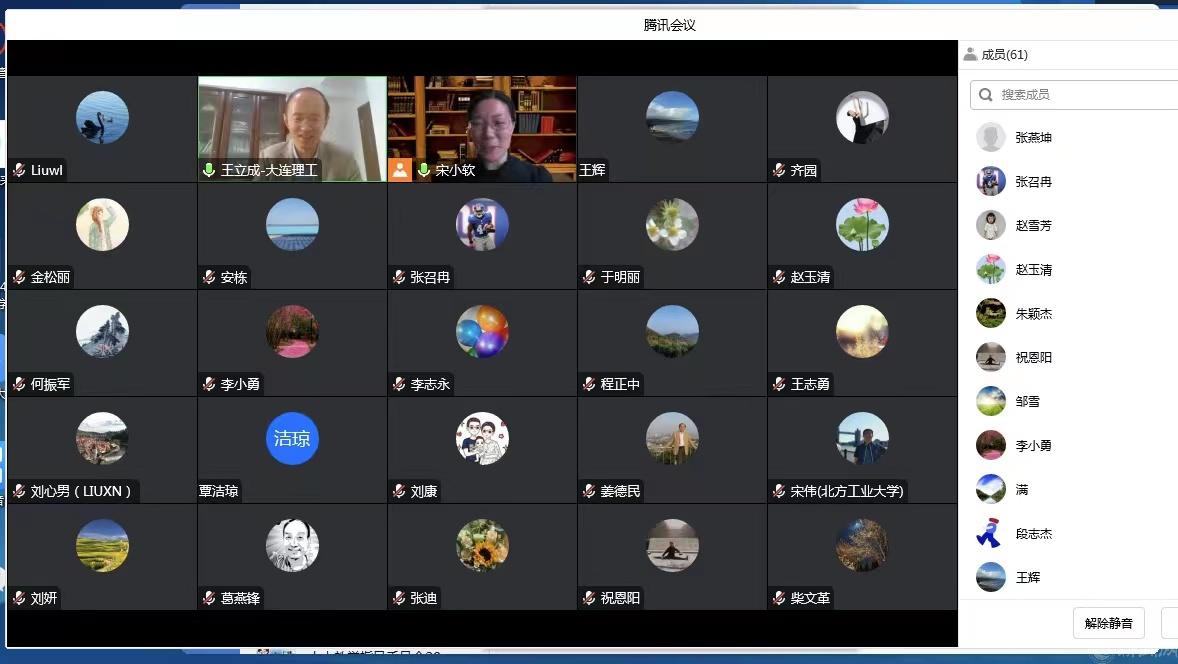Select 朱颖杰 in the member list

pos(1034,314)
